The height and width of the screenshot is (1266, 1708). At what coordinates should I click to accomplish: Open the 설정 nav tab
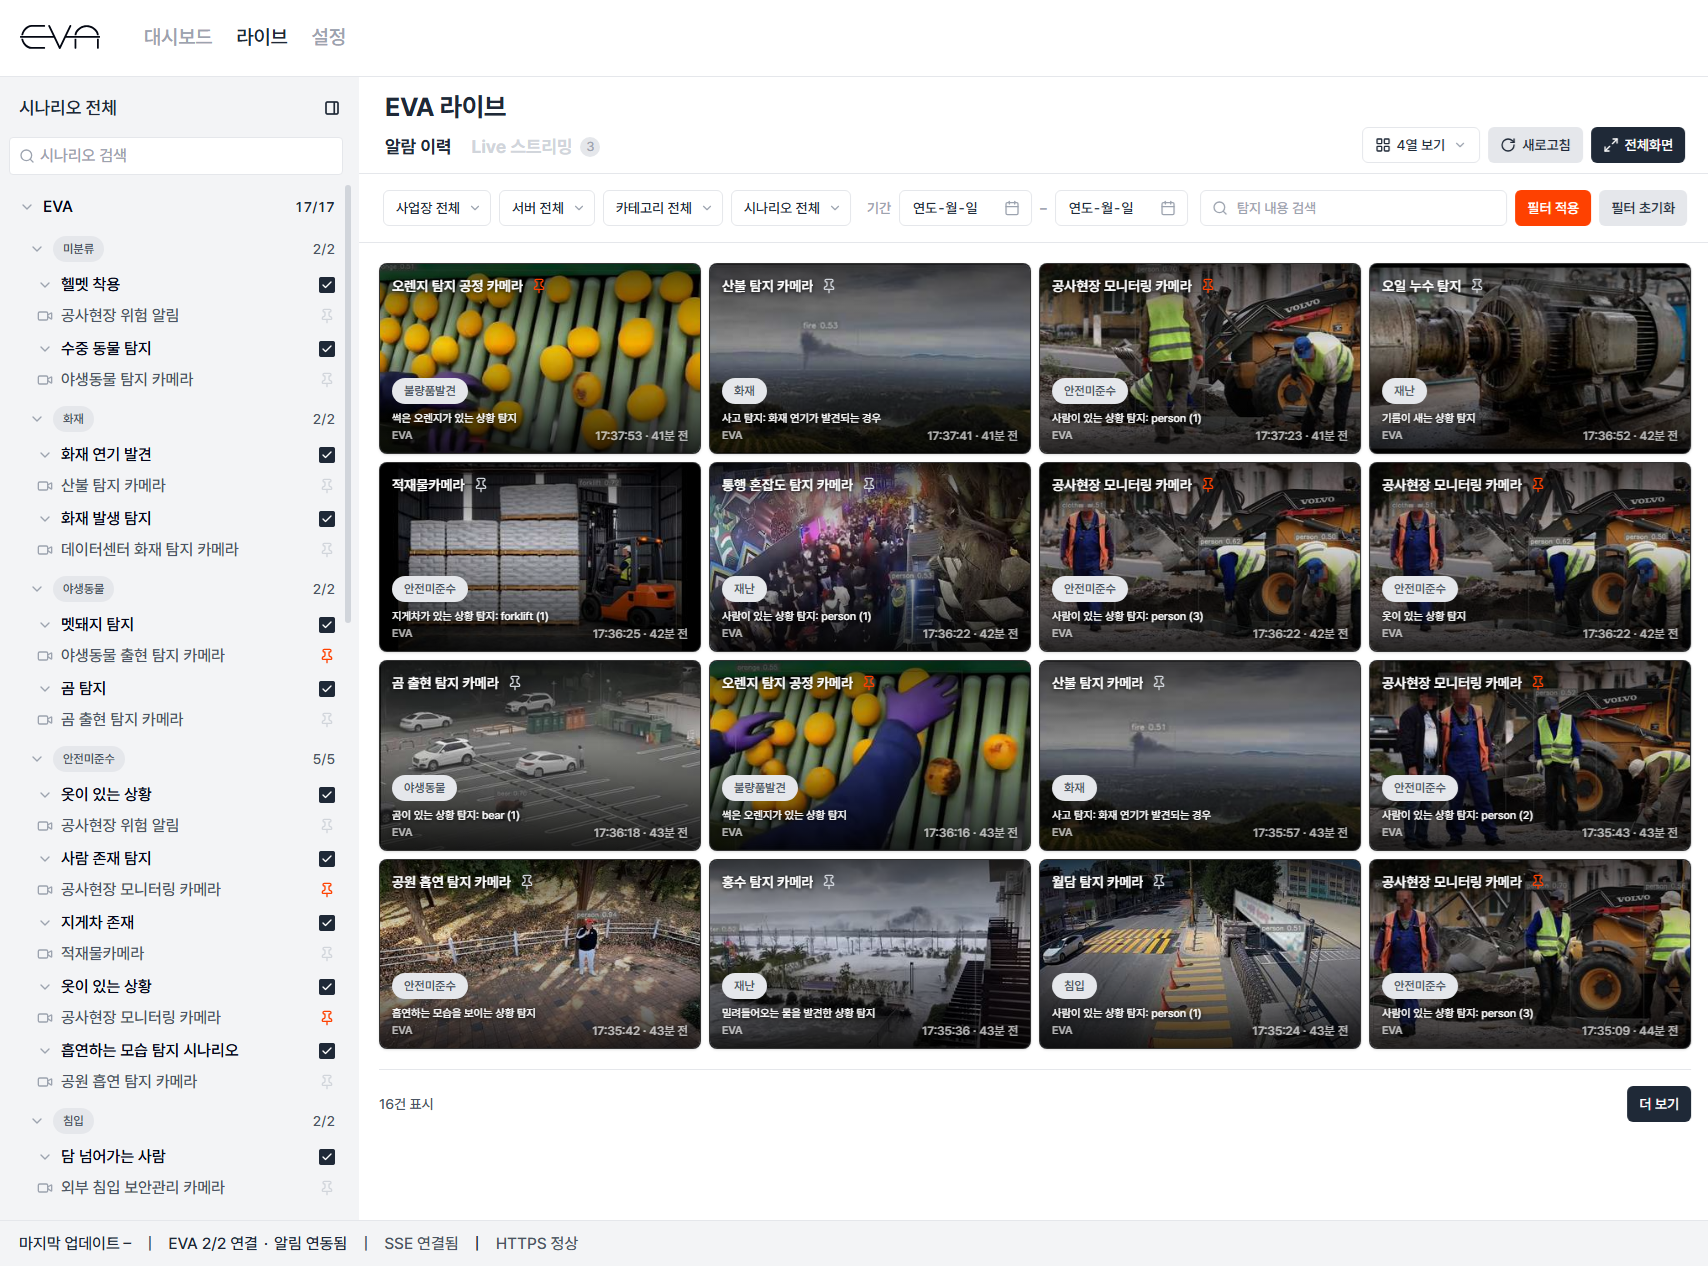pos(329,37)
